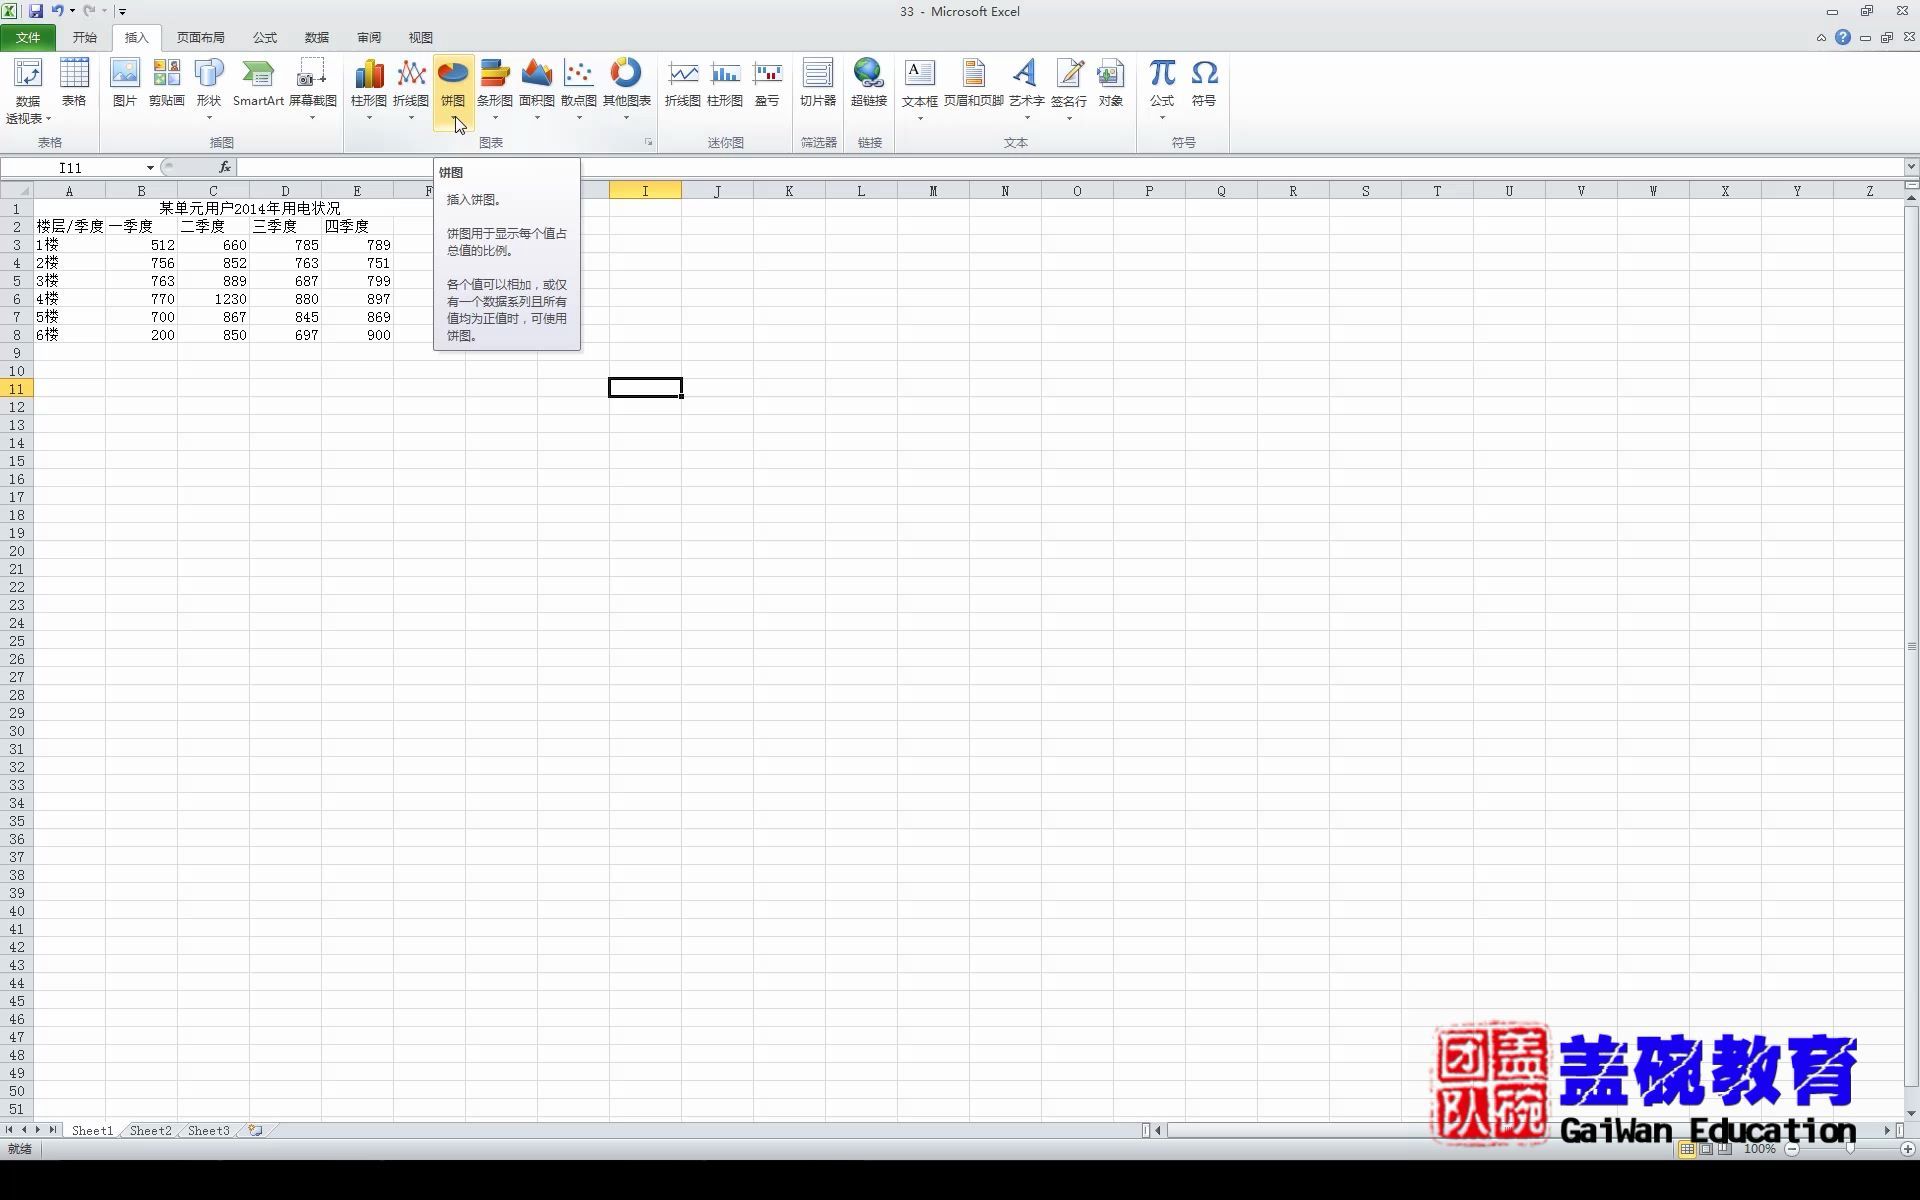Minimize the ribbon with the caret button
1920x1200 pixels.
pos(1821,38)
